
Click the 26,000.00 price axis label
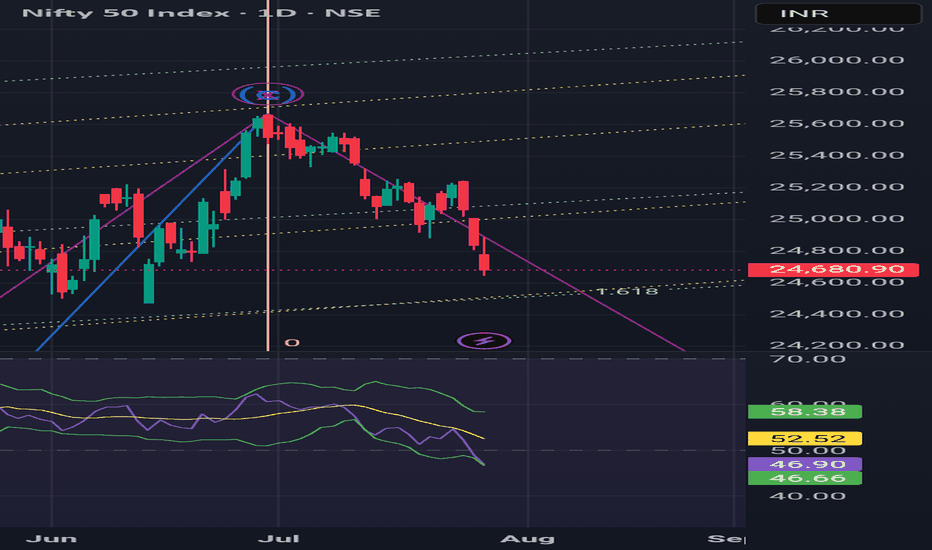click(x=837, y=59)
